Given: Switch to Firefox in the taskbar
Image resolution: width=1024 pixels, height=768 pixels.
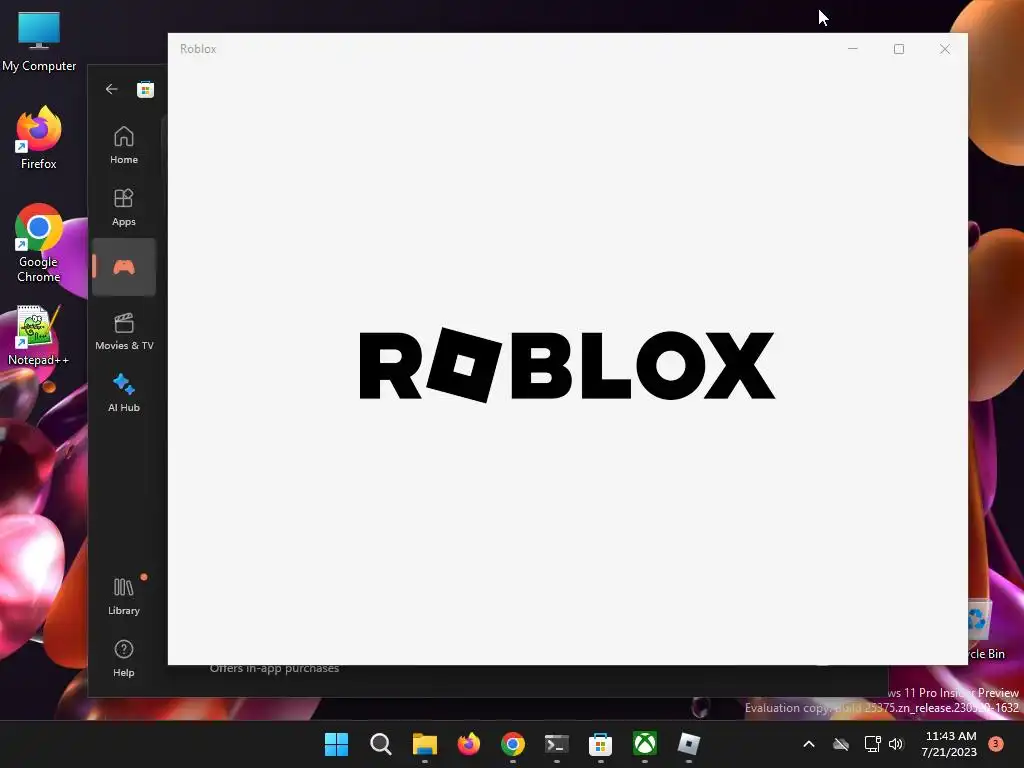Looking at the screenshot, I should [468, 744].
